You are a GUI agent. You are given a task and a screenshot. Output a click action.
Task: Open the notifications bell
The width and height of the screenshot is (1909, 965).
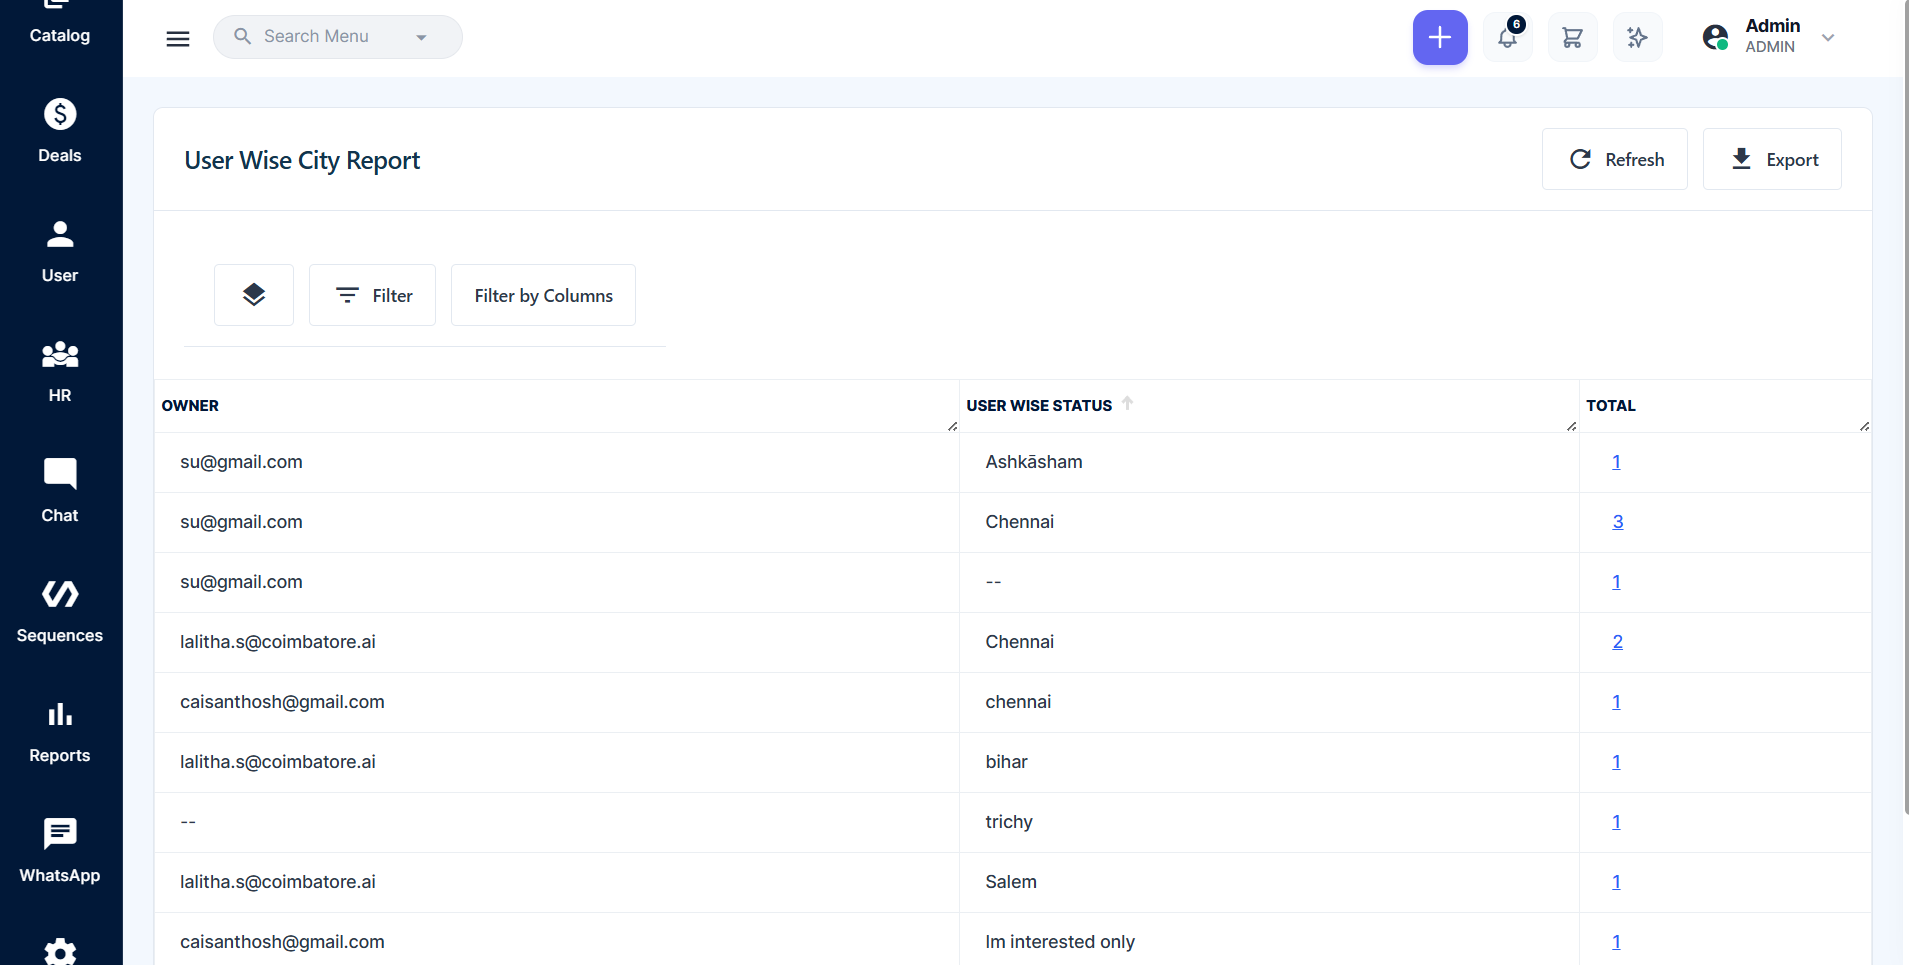1507,38
